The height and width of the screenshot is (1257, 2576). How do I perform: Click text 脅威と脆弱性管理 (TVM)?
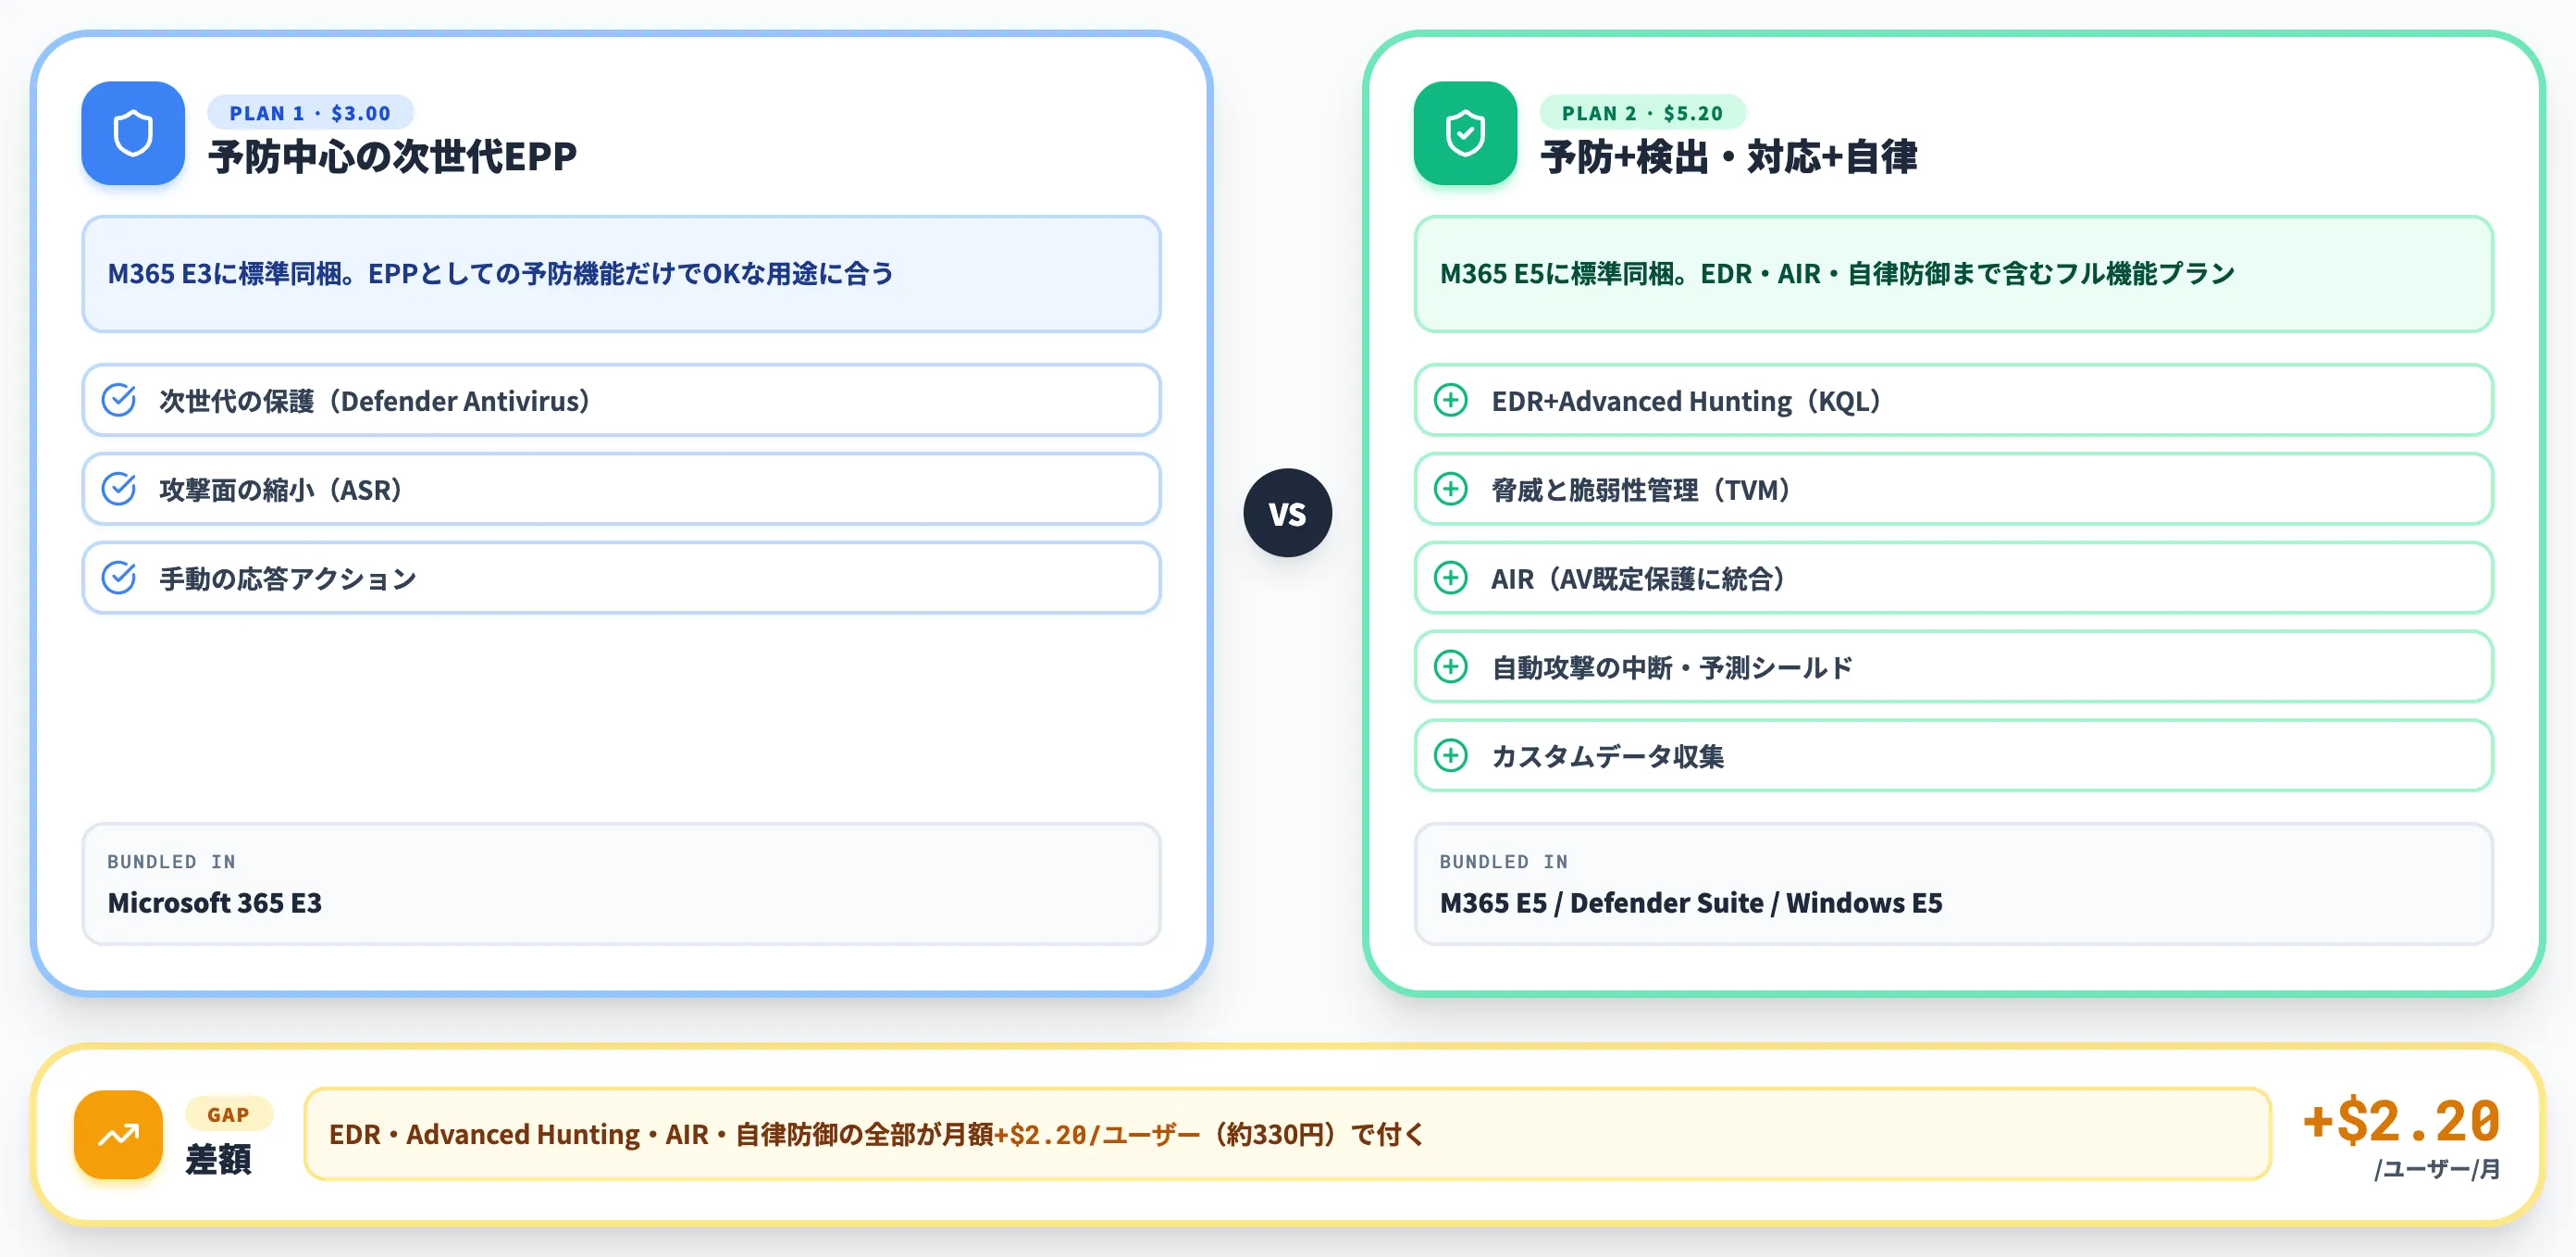click(x=1642, y=490)
